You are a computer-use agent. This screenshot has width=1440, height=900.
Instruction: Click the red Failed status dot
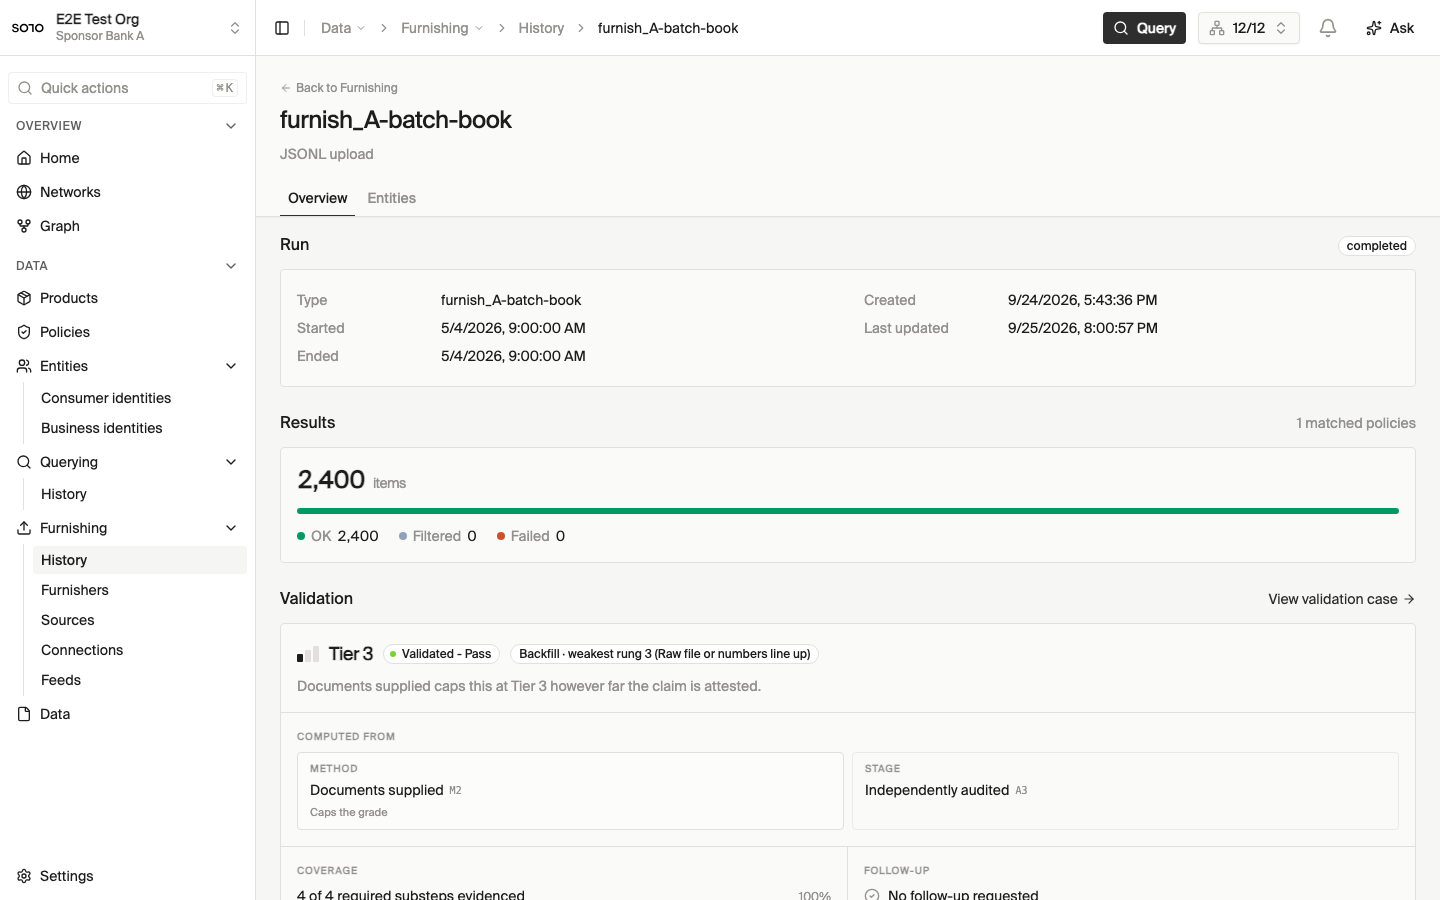pyautogui.click(x=501, y=536)
